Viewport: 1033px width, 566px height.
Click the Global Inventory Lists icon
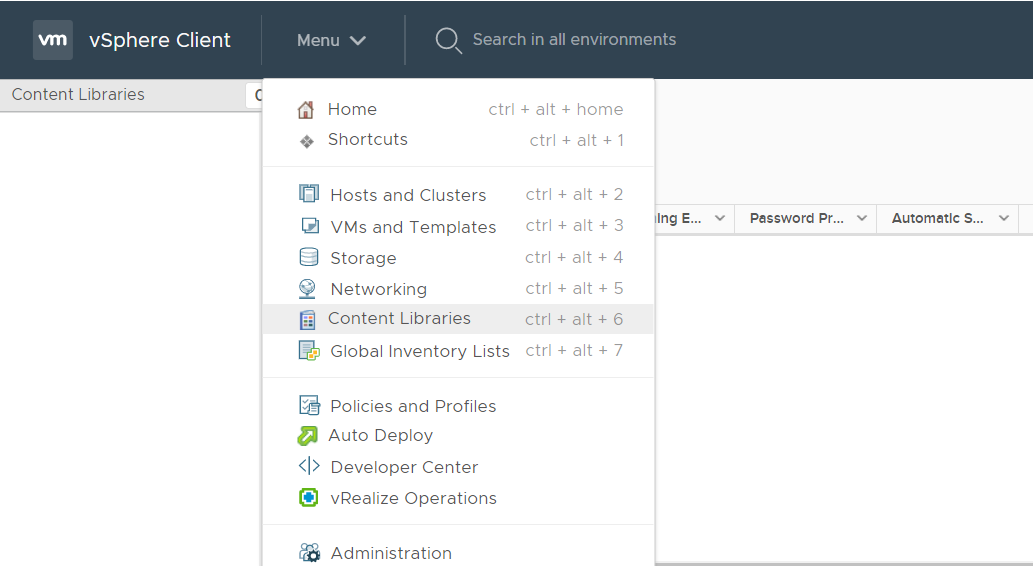[x=309, y=350]
